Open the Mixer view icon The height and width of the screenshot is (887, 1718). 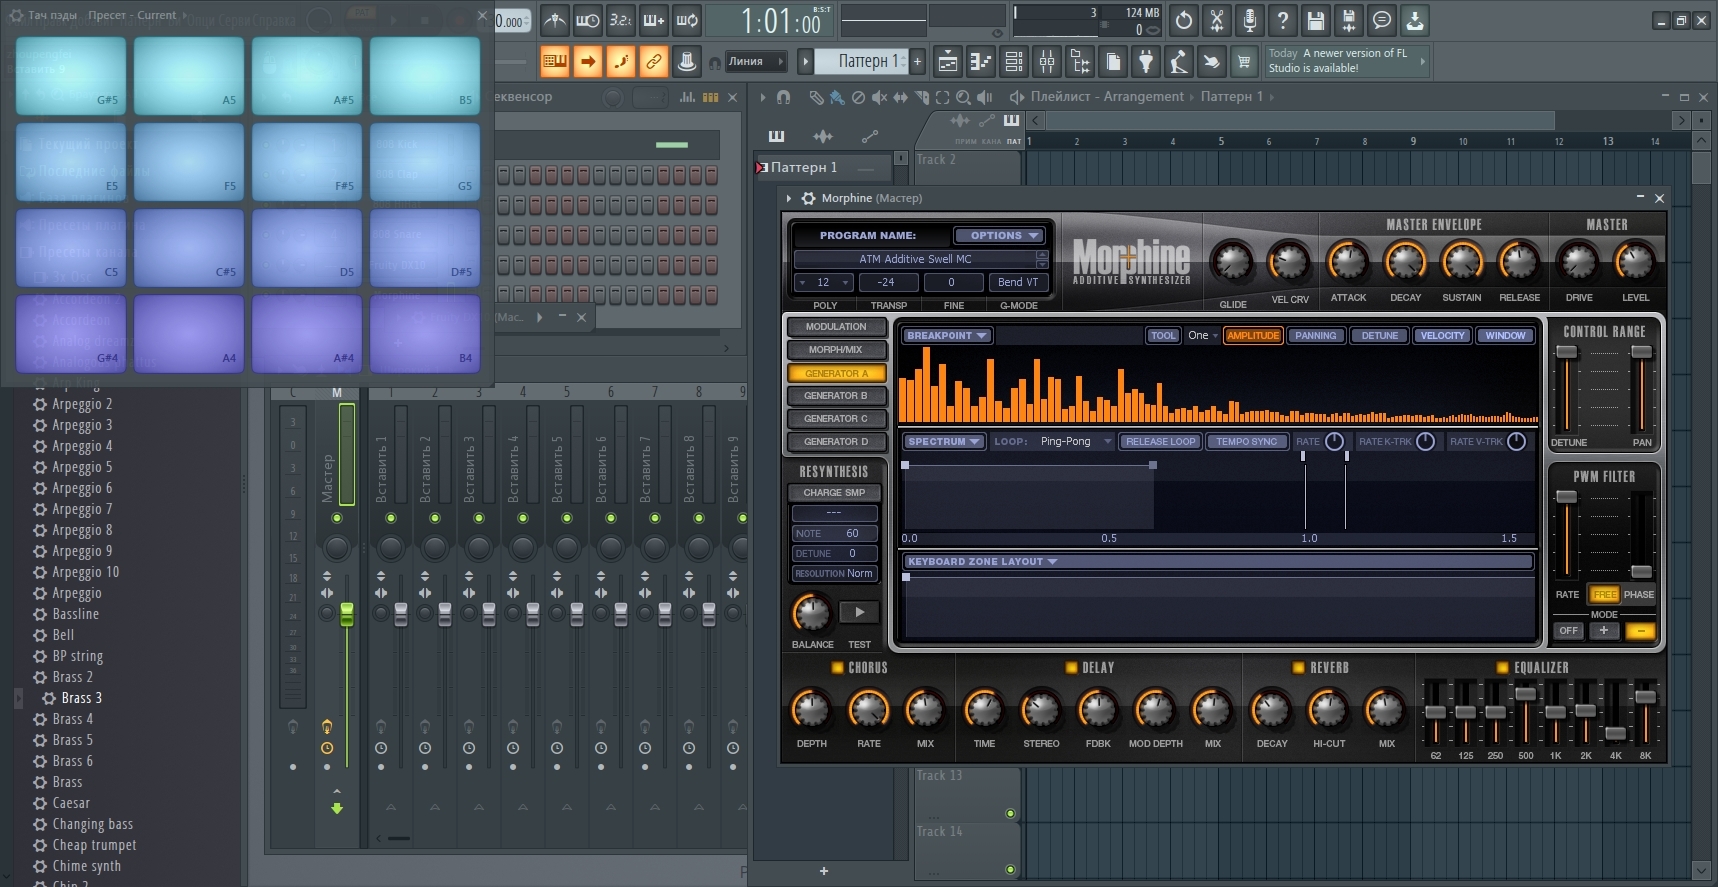tap(1047, 62)
